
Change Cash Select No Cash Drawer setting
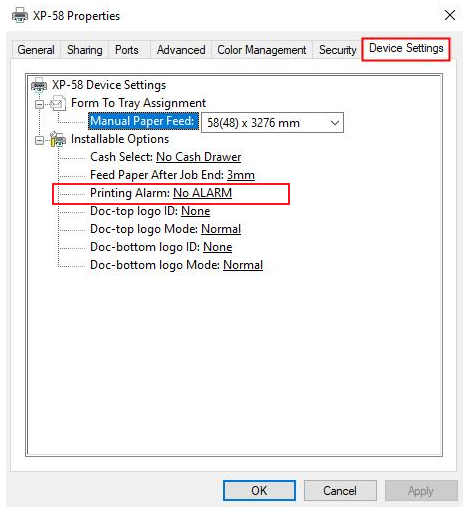click(x=199, y=157)
